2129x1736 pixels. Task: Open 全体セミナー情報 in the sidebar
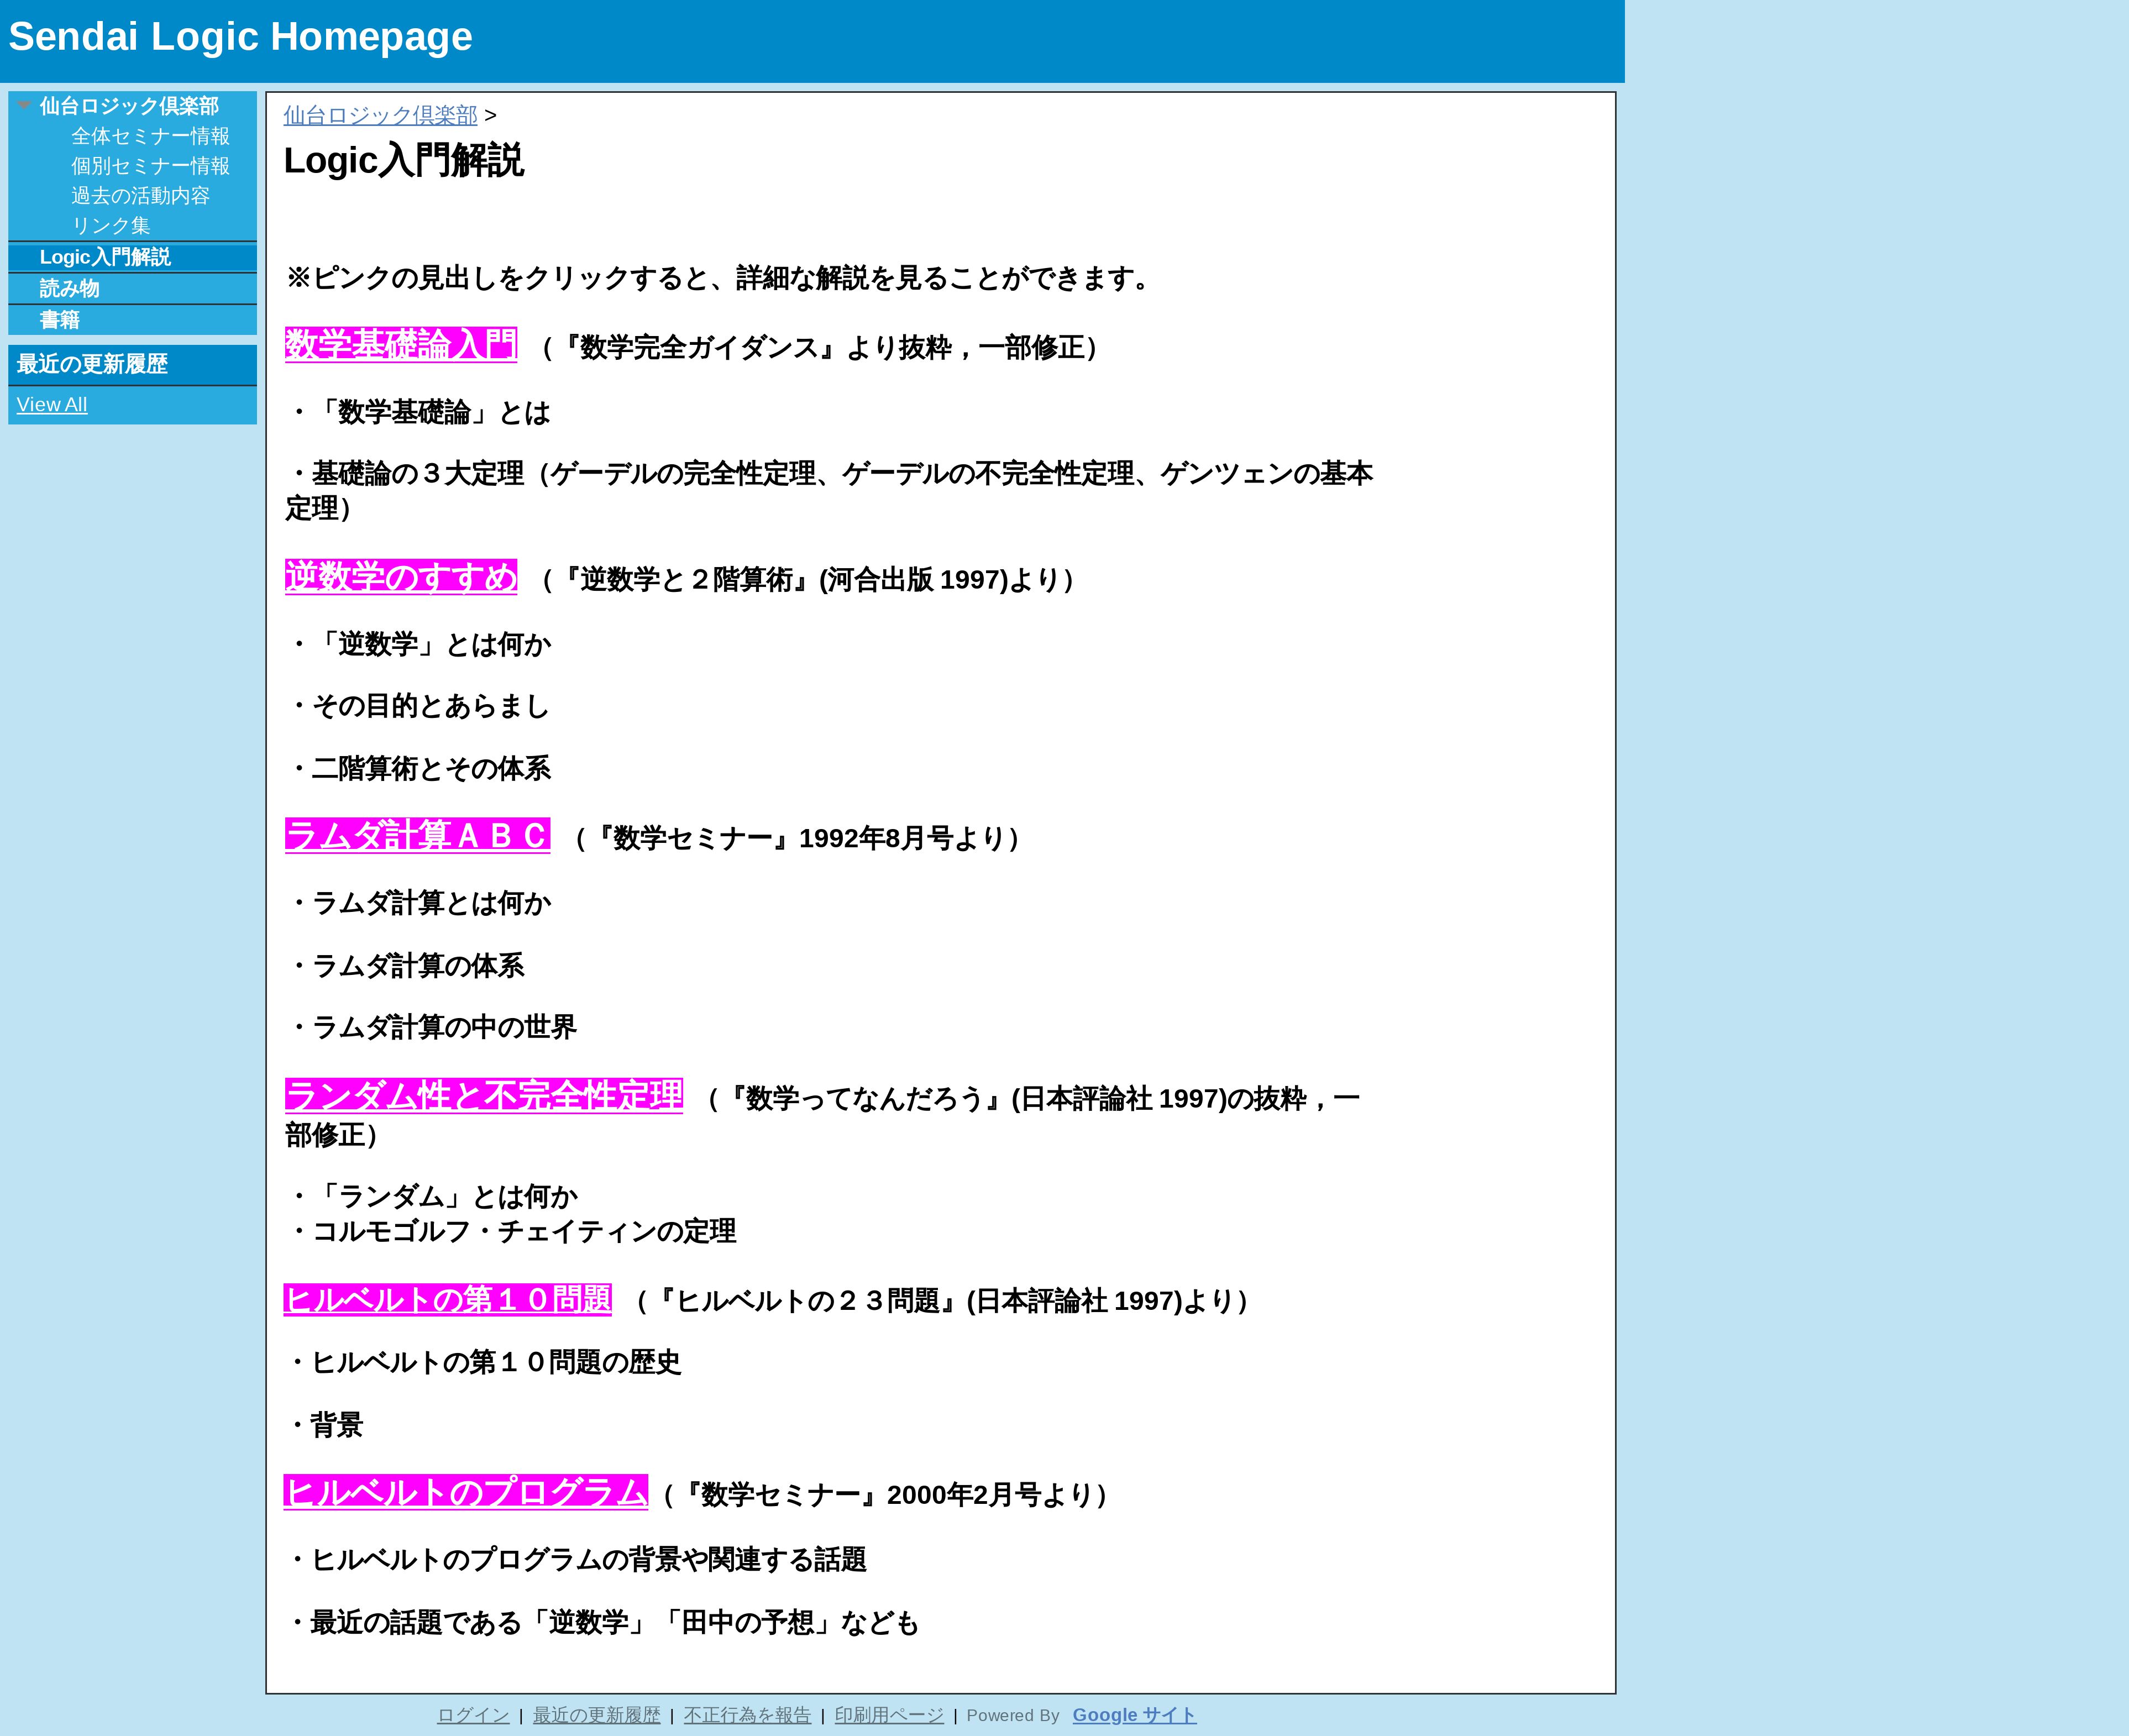click(x=150, y=136)
